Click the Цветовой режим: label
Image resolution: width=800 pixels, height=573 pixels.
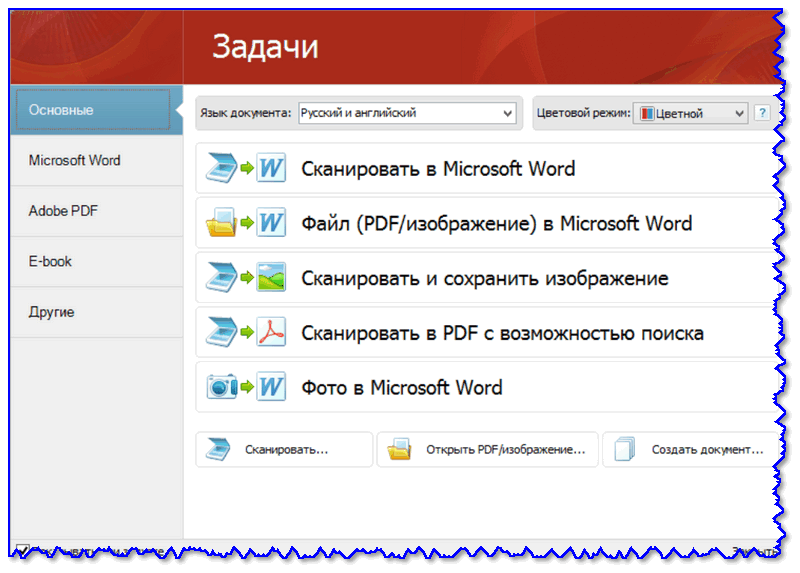[583, 113]
